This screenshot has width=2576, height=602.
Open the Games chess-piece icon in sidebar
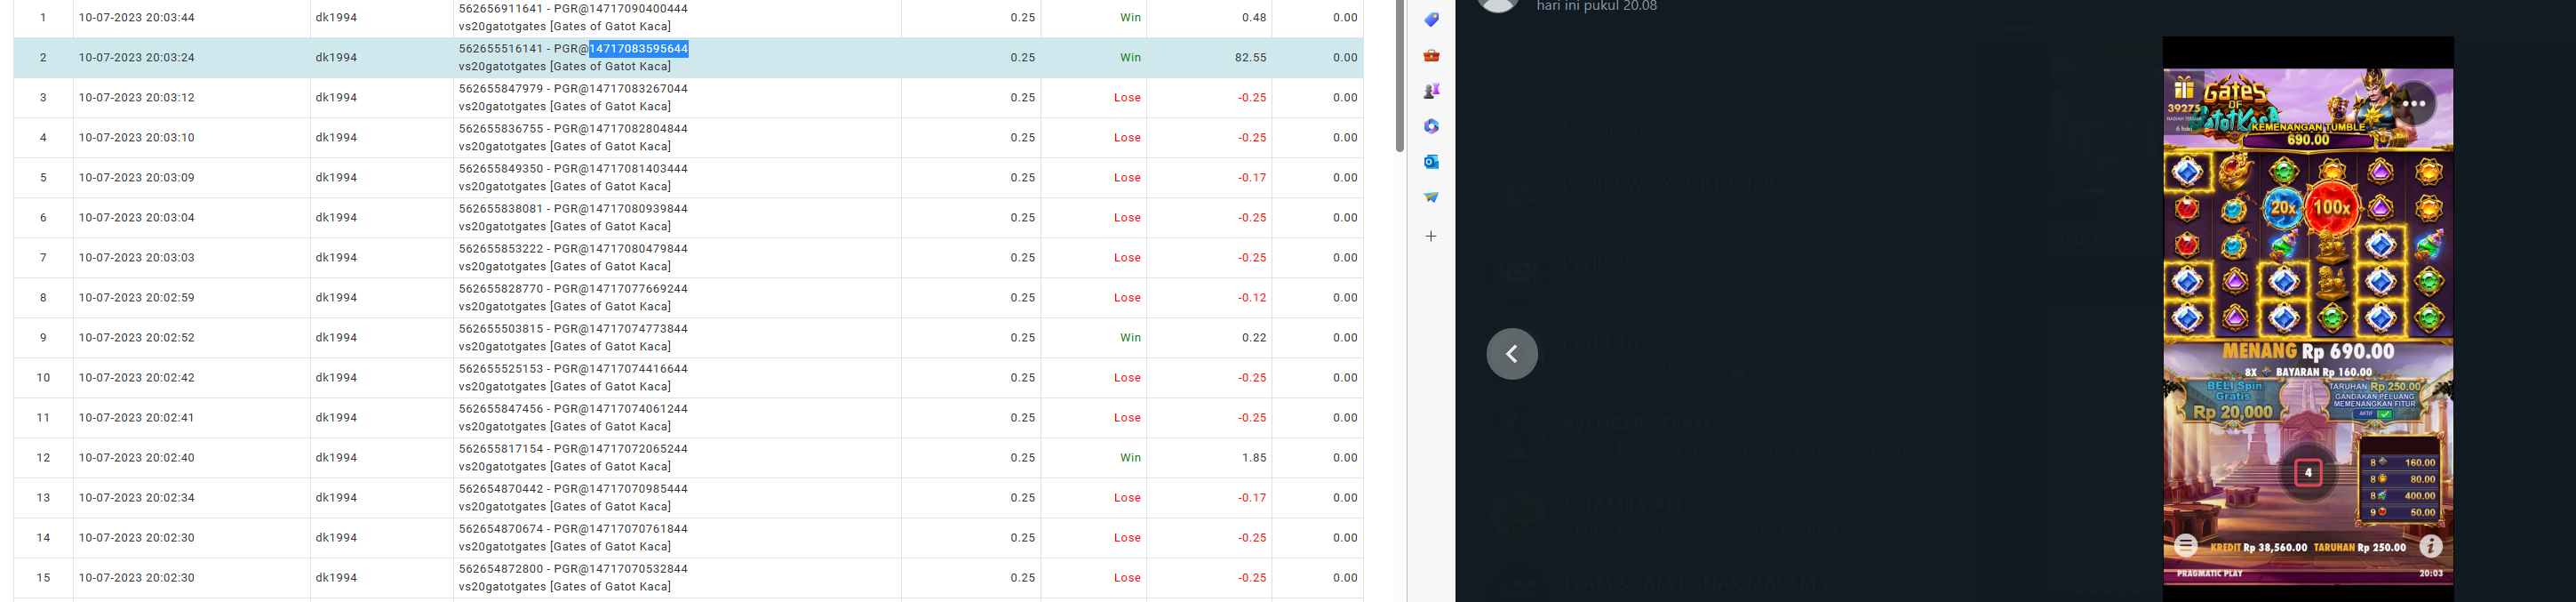[1431, 91]
